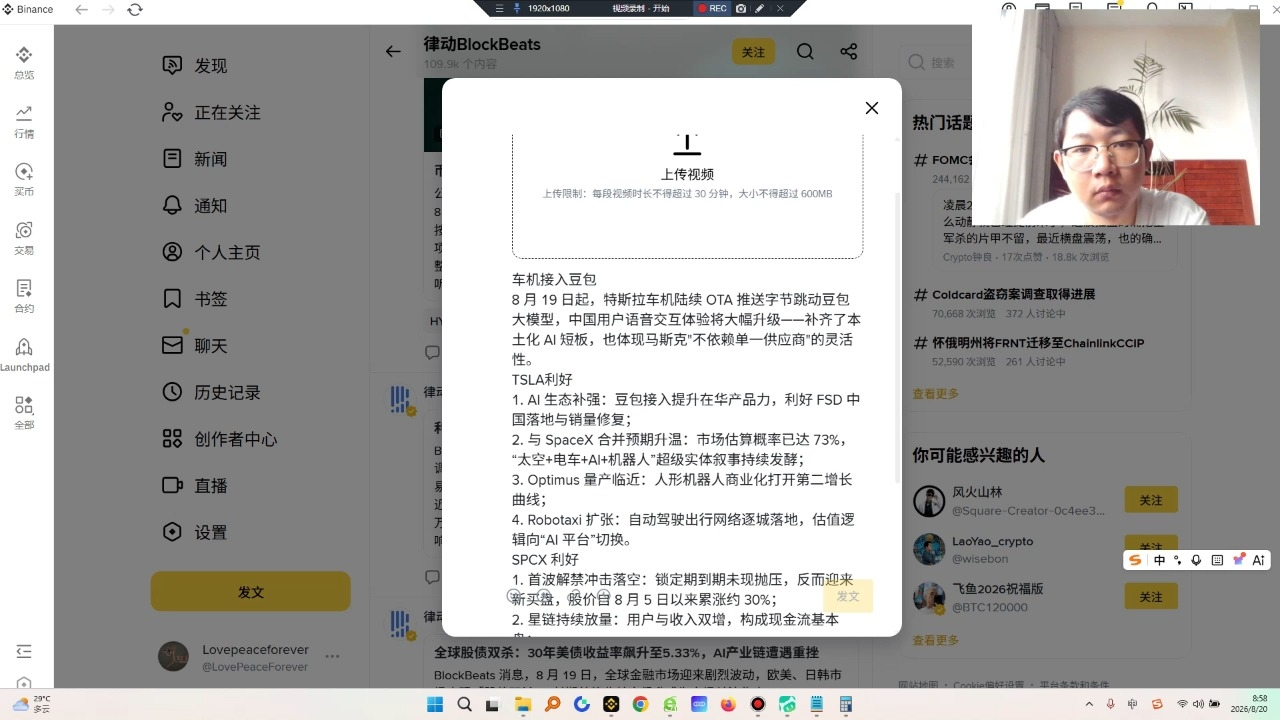The height and width of the screenshot is (720, 1280).
Task: Open Sogou IME AI assistant
Action: click(1259, 561)
